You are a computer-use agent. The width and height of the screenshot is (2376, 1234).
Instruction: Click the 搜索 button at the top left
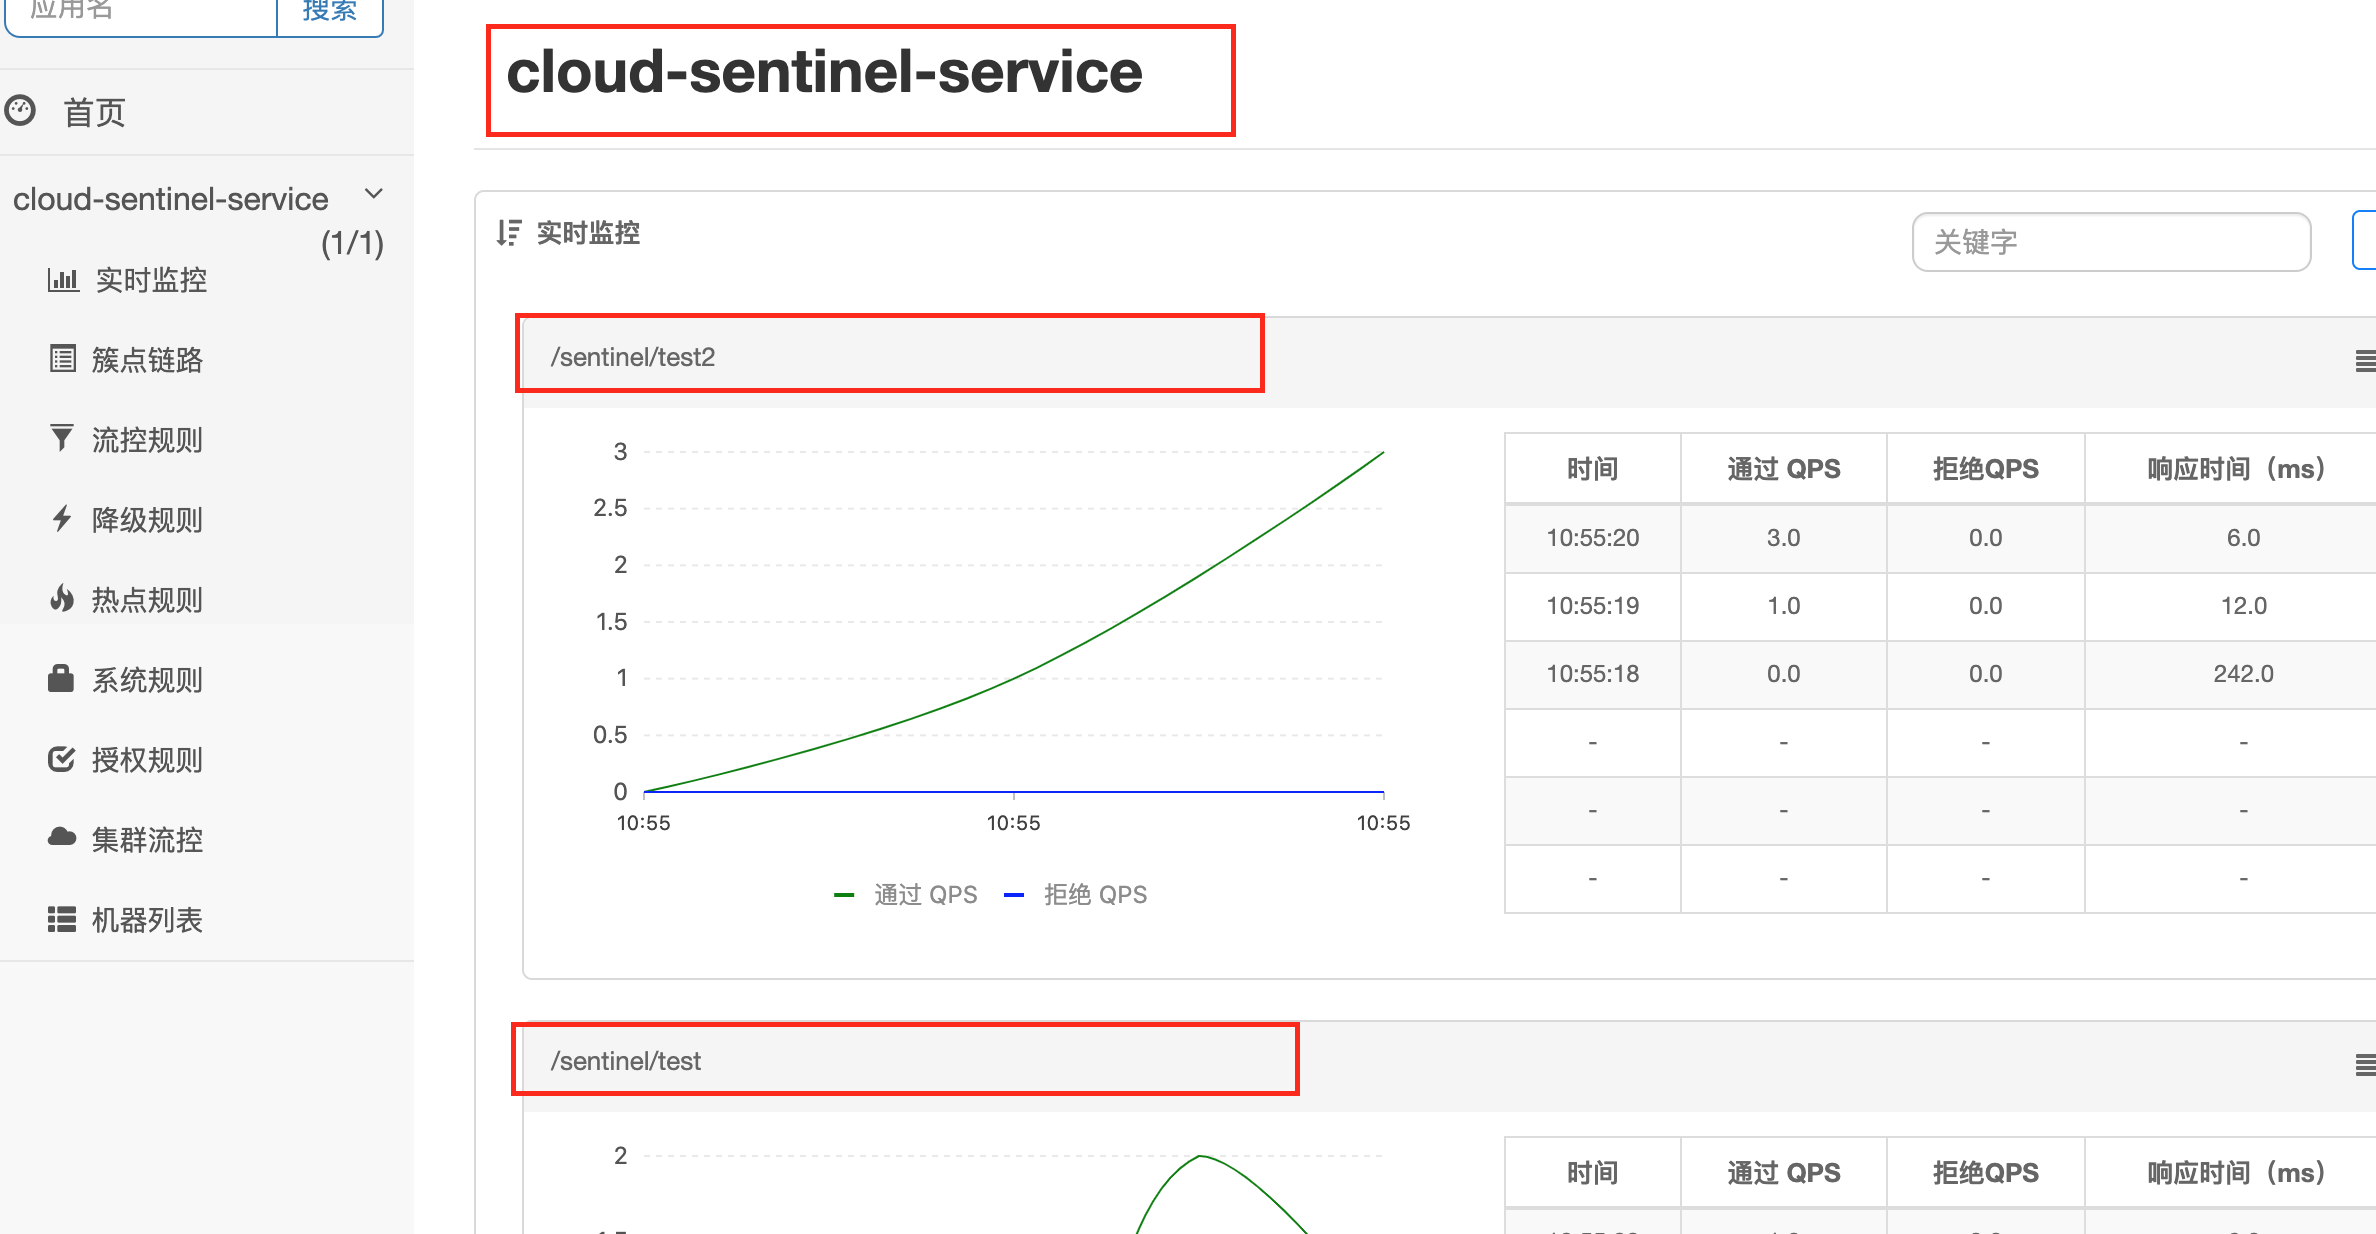click(329, 12)
